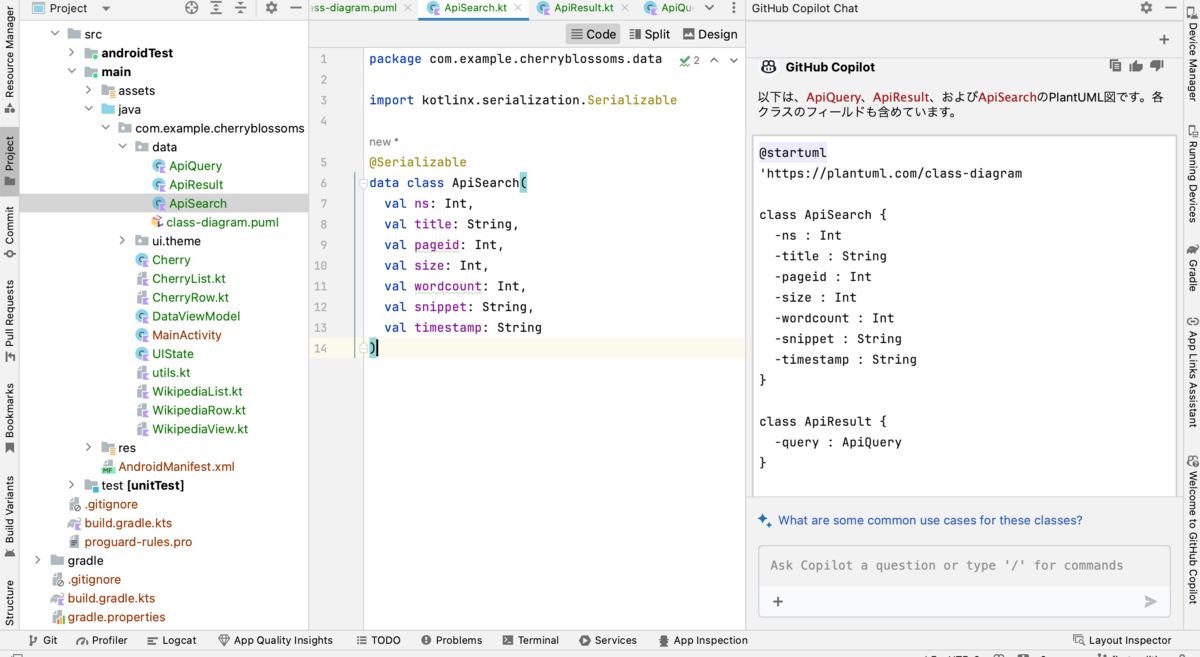Switch editor to Code view
This screenshot has height=657, width=1200.
coord(593,34)
